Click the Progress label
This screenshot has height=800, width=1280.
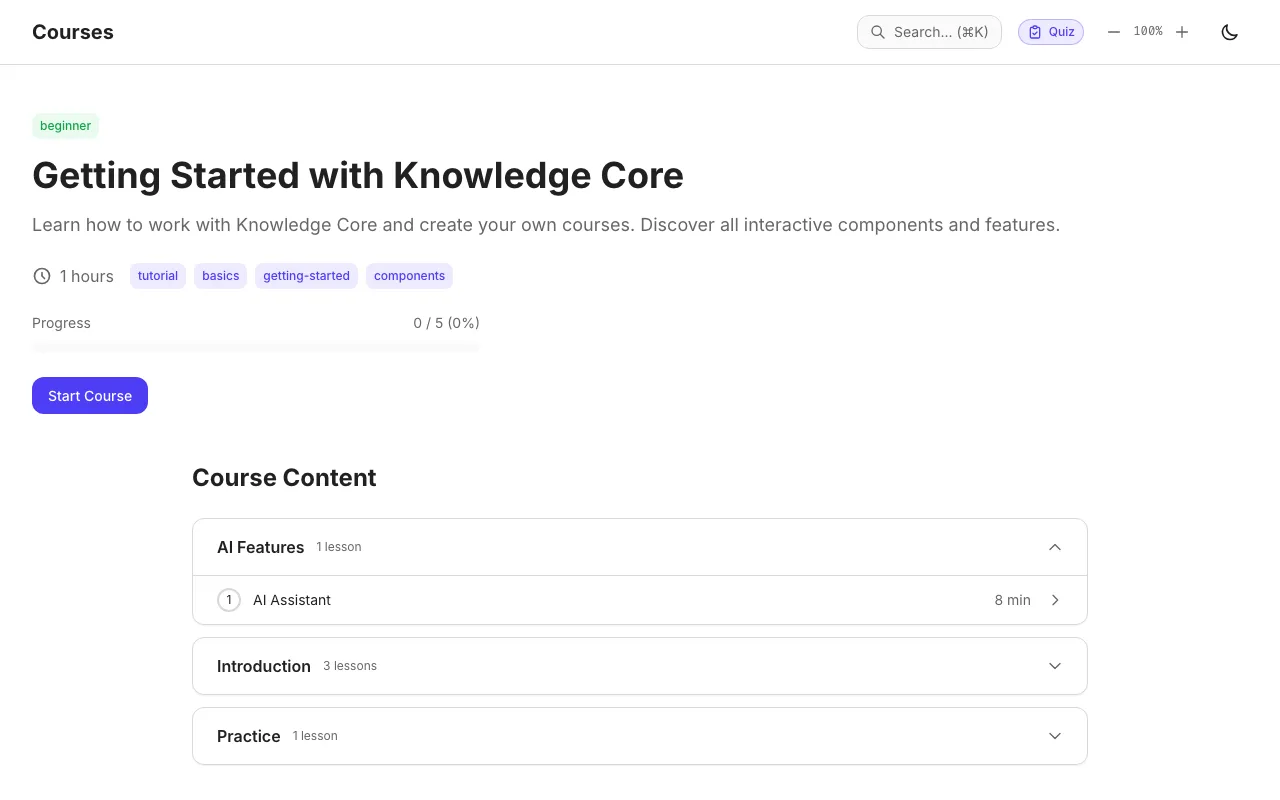(x=61, y=323)
